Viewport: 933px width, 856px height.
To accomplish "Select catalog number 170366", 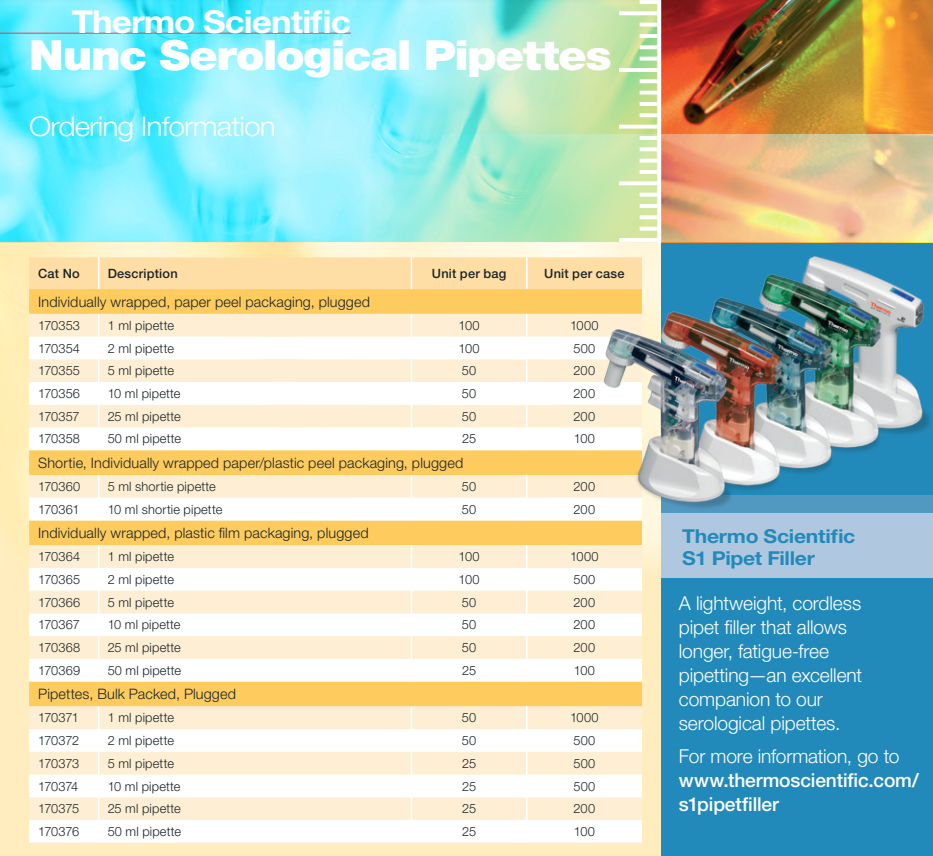I will tap(59, 603).
